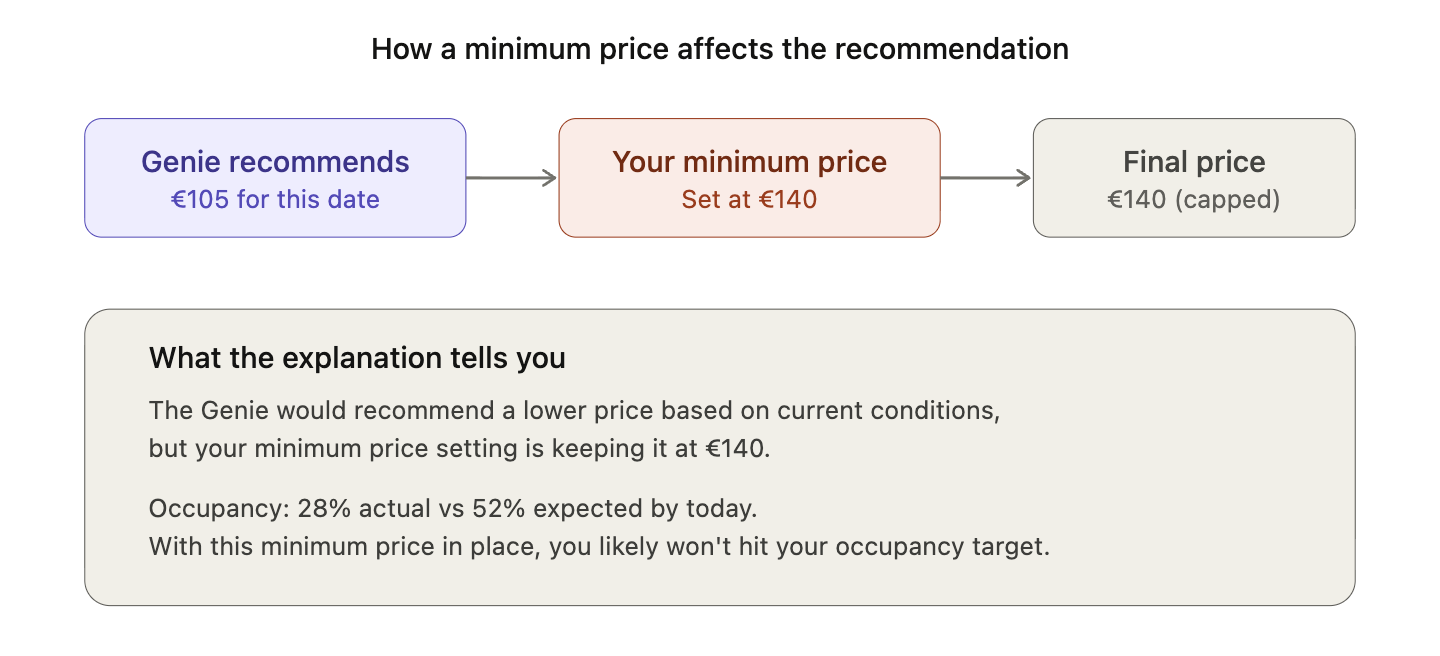Click the '€105 for this date' text
1440x656 pixels.
(275, 199)
